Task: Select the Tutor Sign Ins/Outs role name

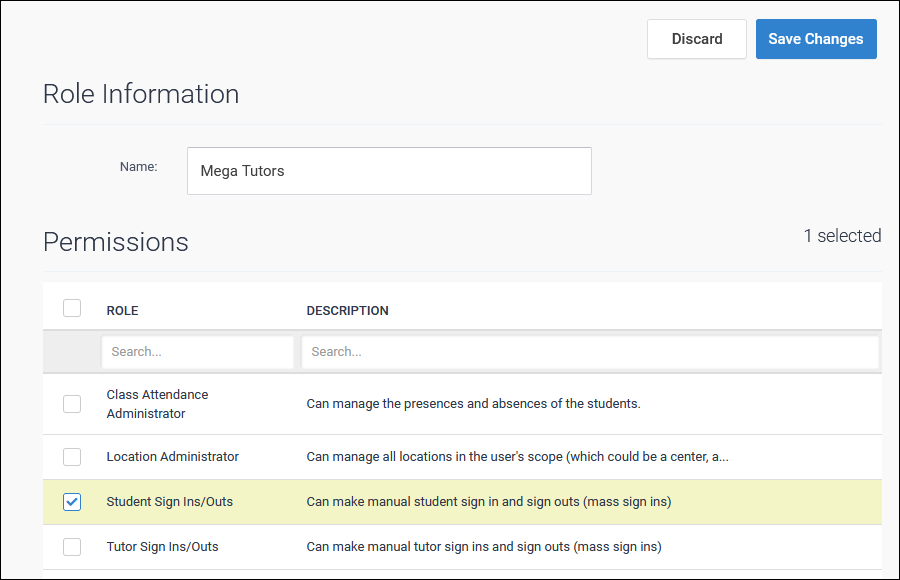Action: click(162, 547)
